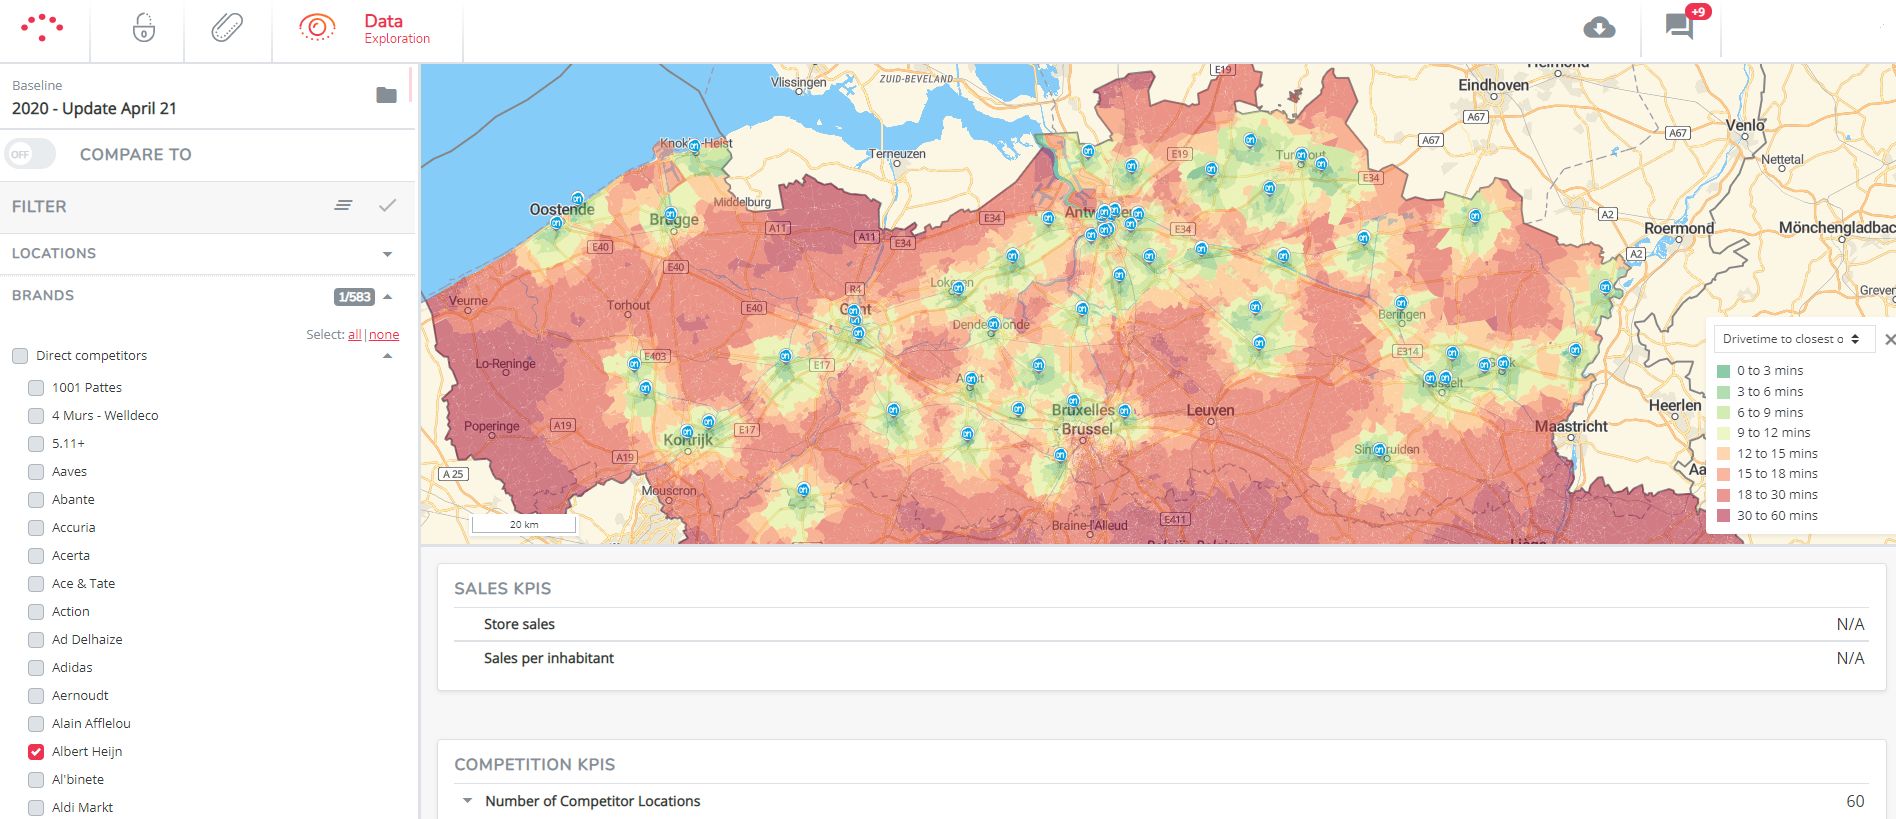Select all brands link
The width and height of the screenshot is (1896, 819).
tap(354, 335)
